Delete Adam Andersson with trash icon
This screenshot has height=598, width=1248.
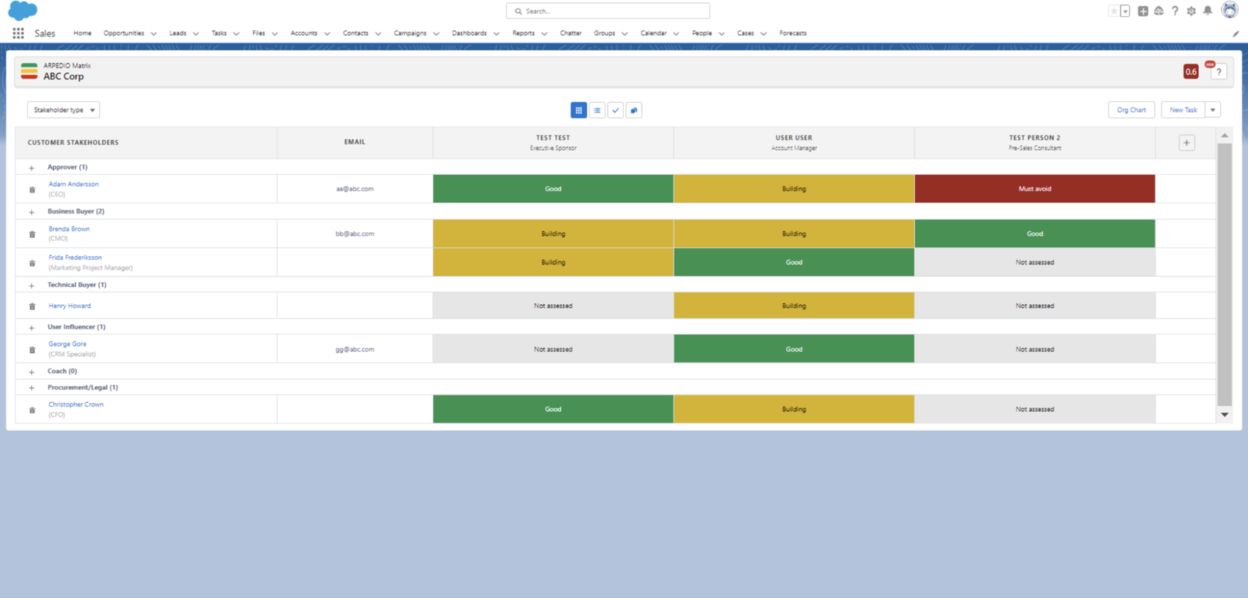point(32,190)
